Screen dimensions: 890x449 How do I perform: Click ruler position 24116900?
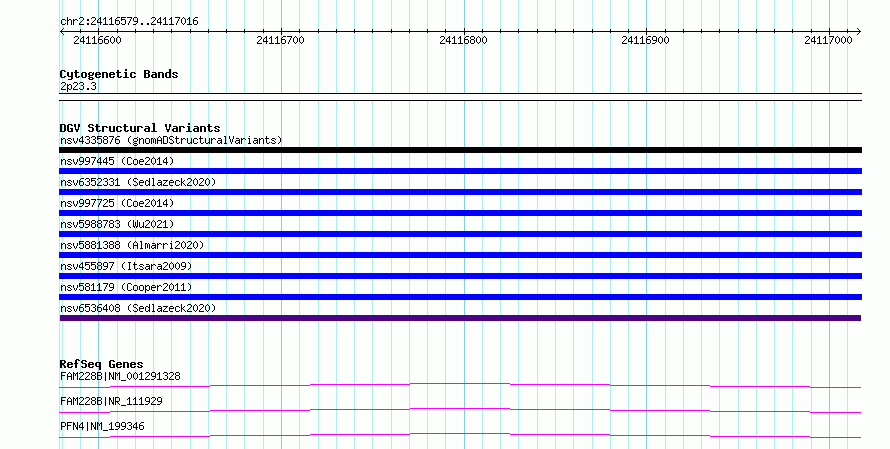click(645, 40)
